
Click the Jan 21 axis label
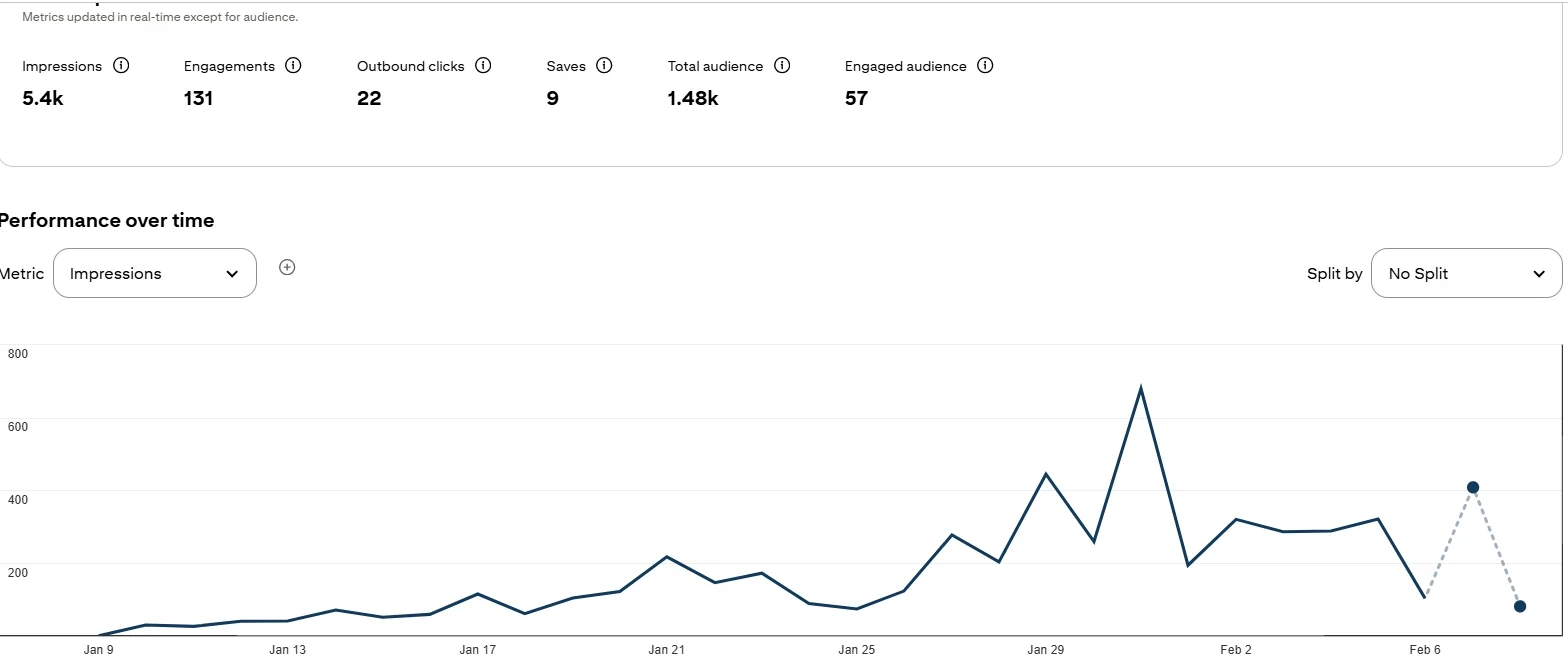tap(666, 650)
